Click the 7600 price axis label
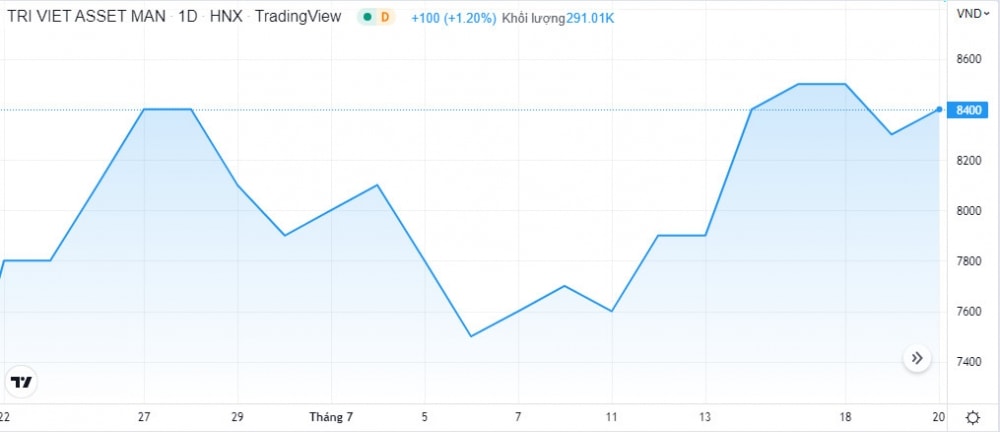 pos(969,311)
